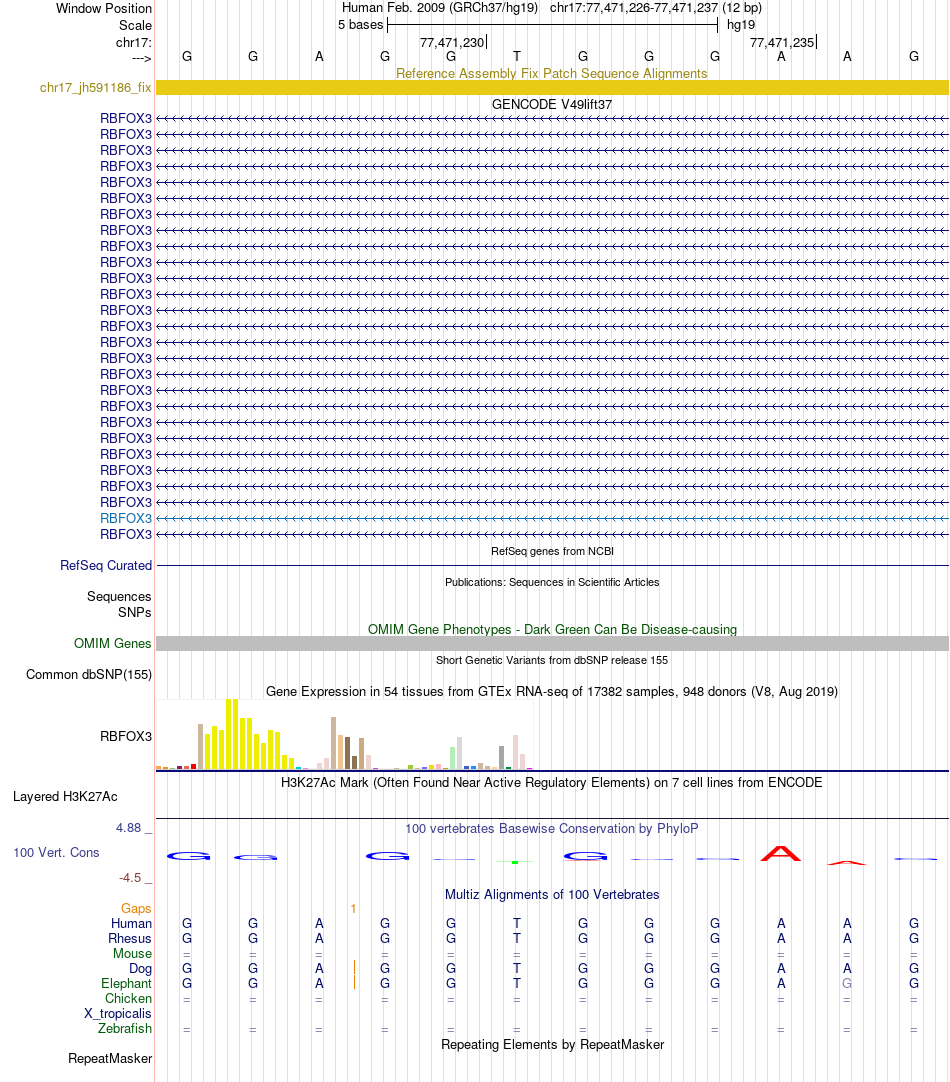This screenshot has width=950, height=1082.
Task: Open OMIM Gene Phenotypes track title
Action: click(x=552, y=629)
